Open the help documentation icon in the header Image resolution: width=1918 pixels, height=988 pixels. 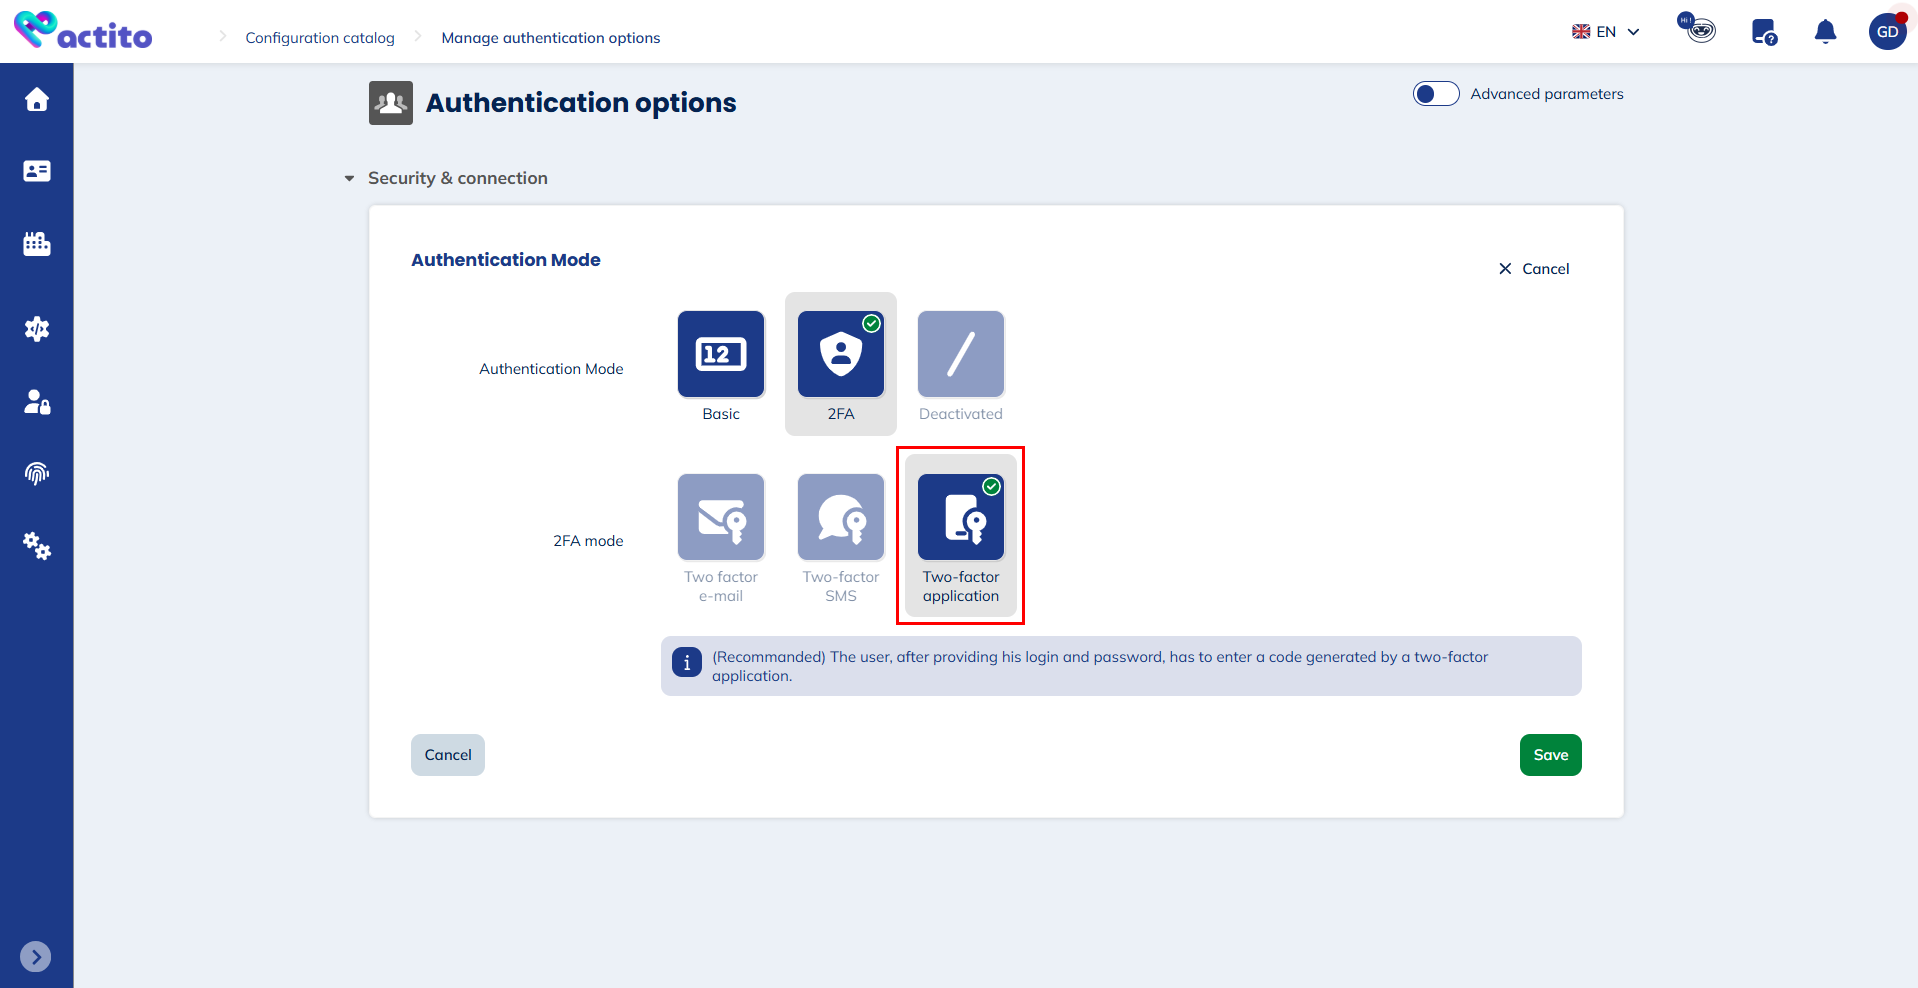coord(1762,31)
